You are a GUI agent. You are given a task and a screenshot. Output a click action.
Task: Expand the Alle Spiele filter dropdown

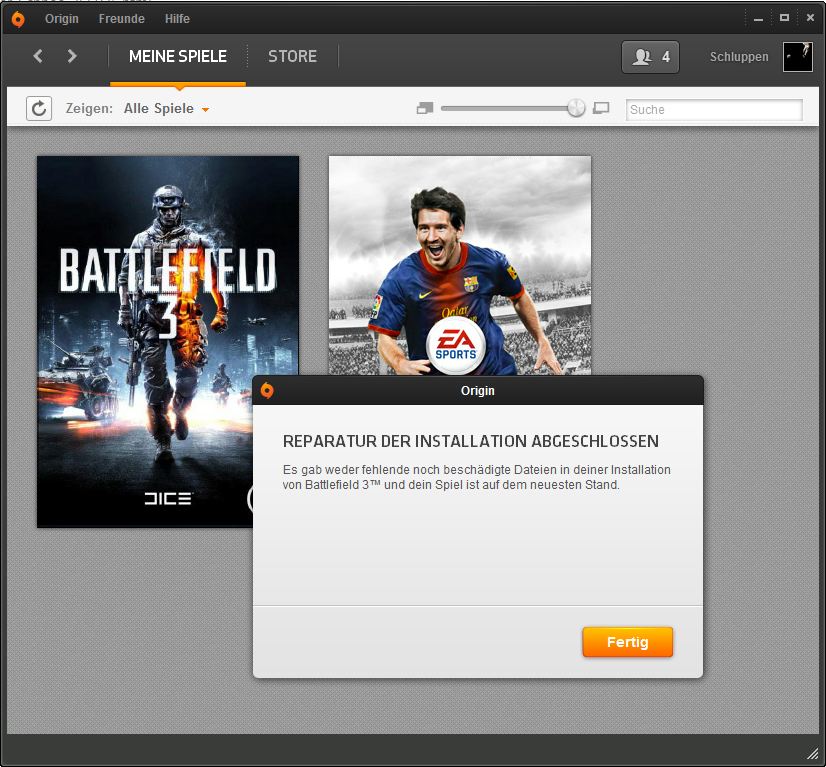(x=166, y=109)
